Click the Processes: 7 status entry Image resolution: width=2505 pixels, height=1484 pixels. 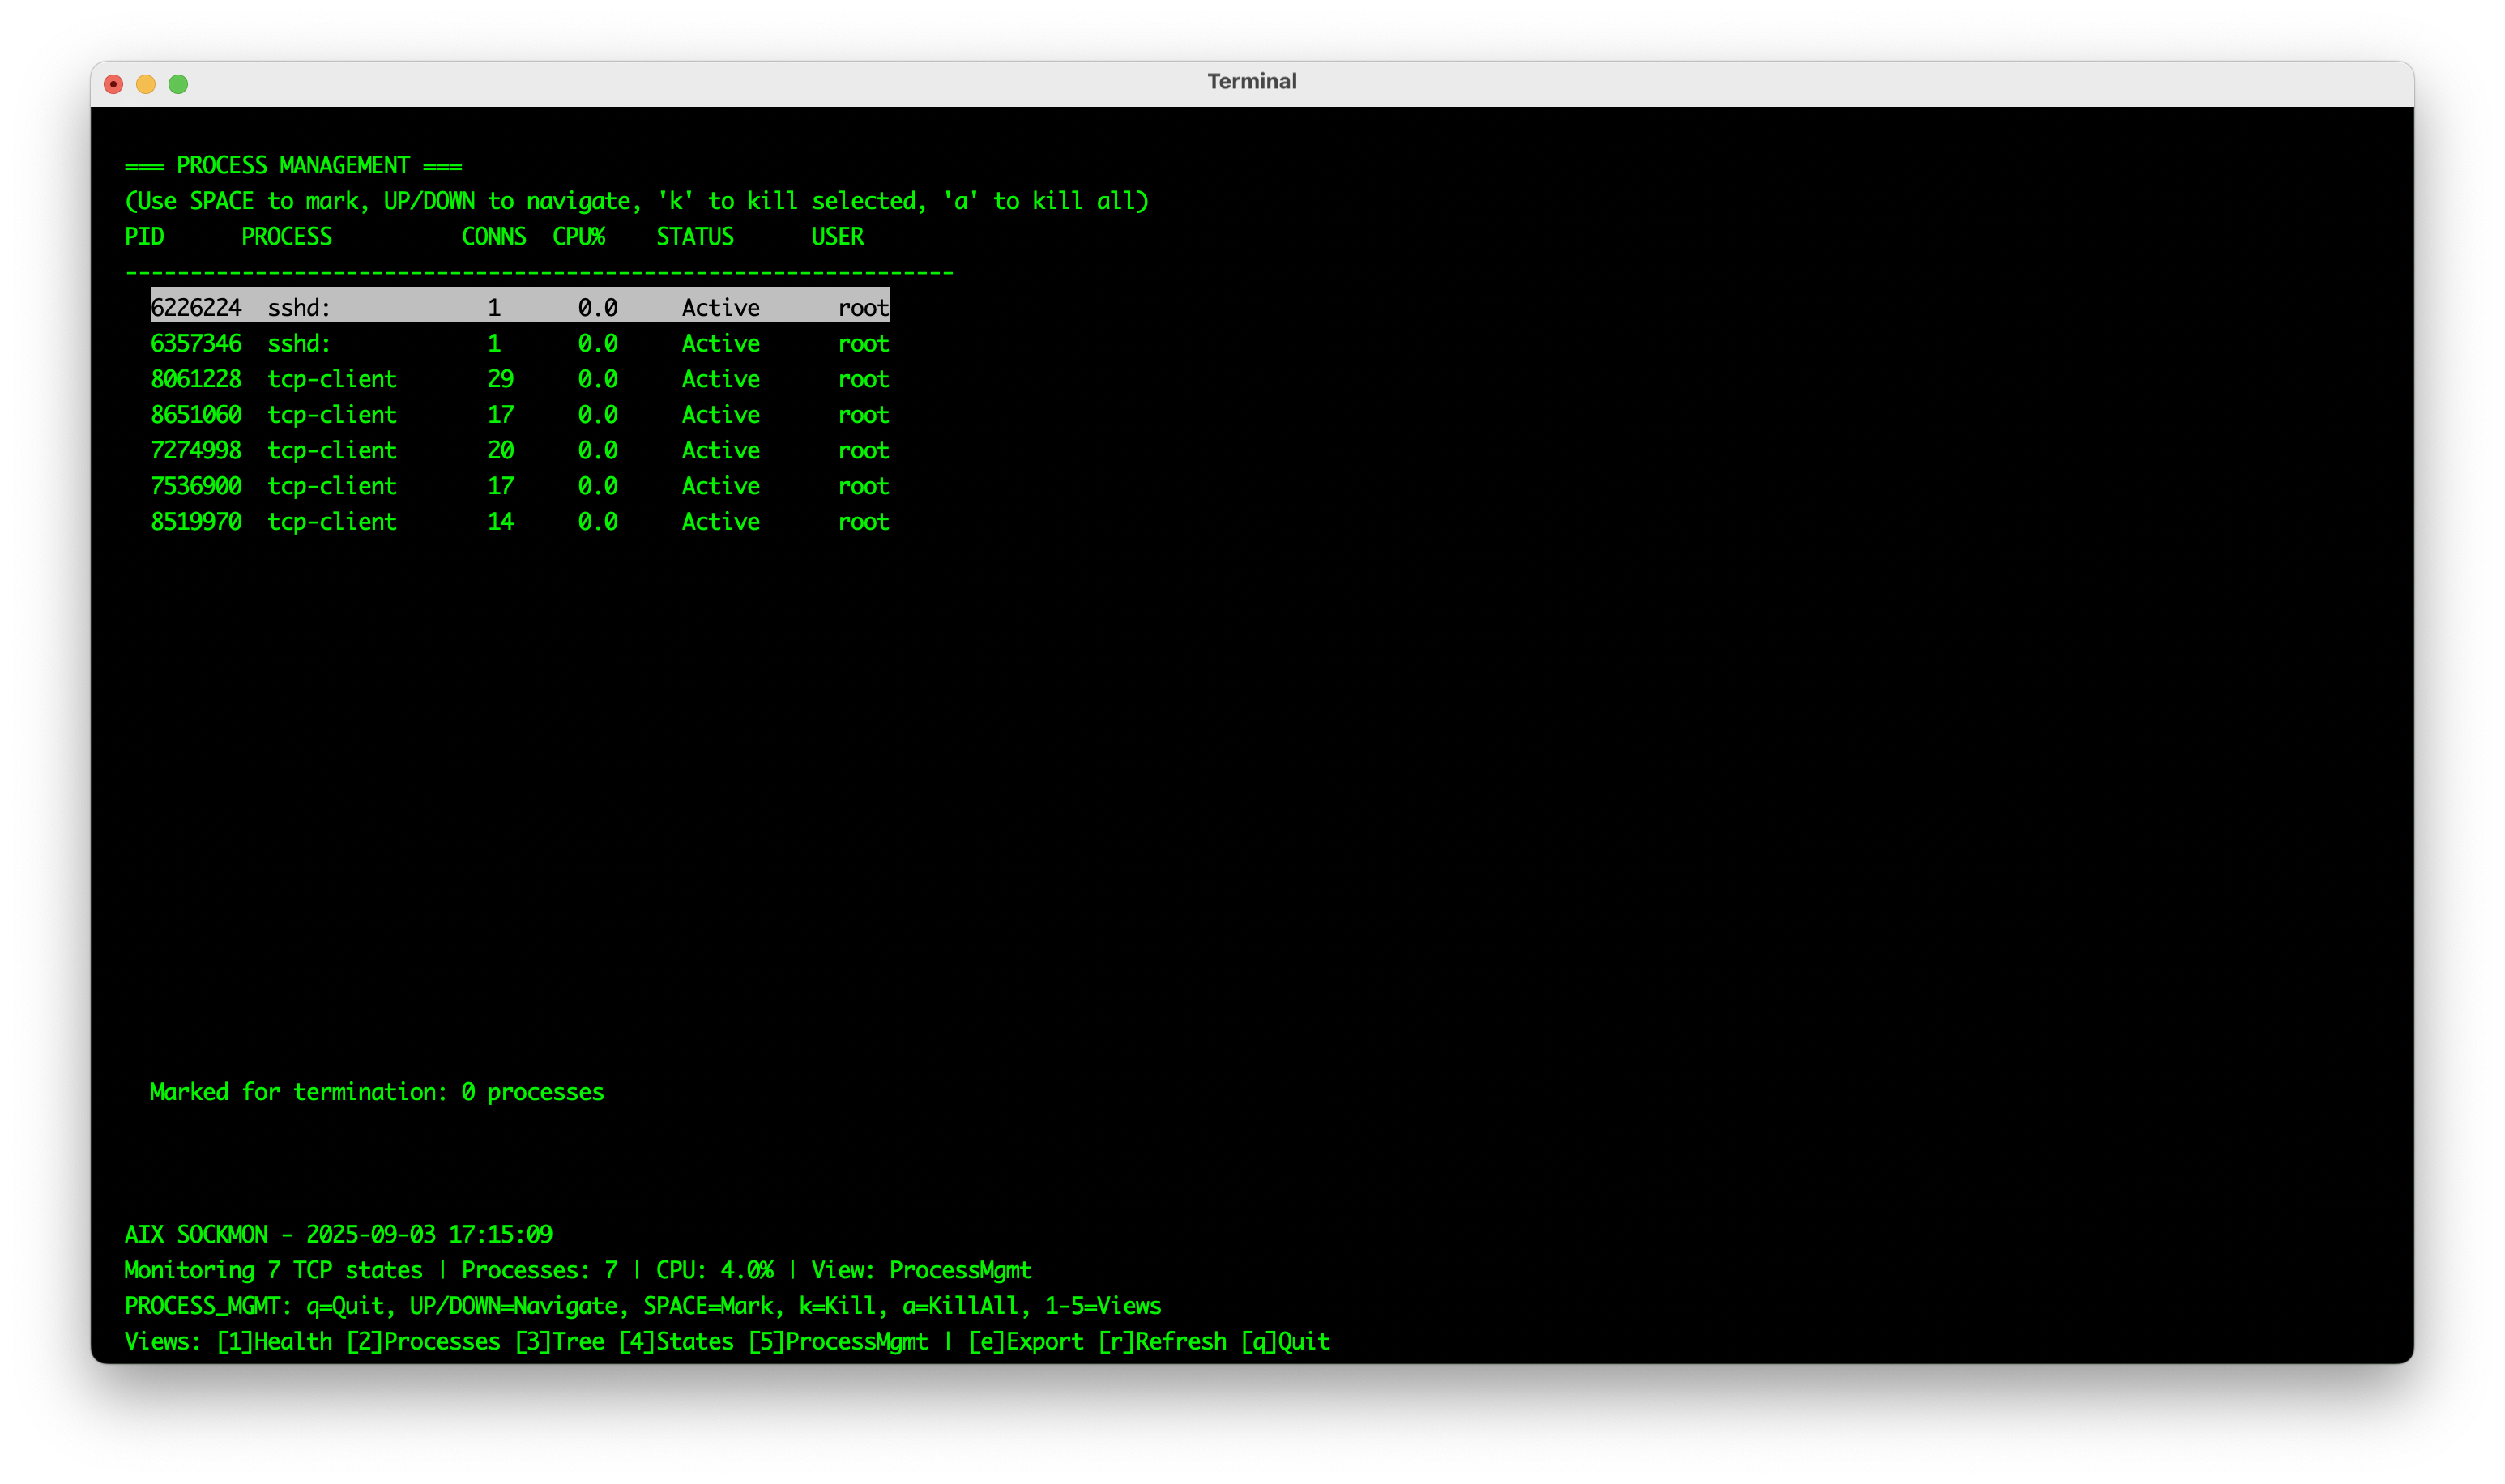(x=540, y=1271)
